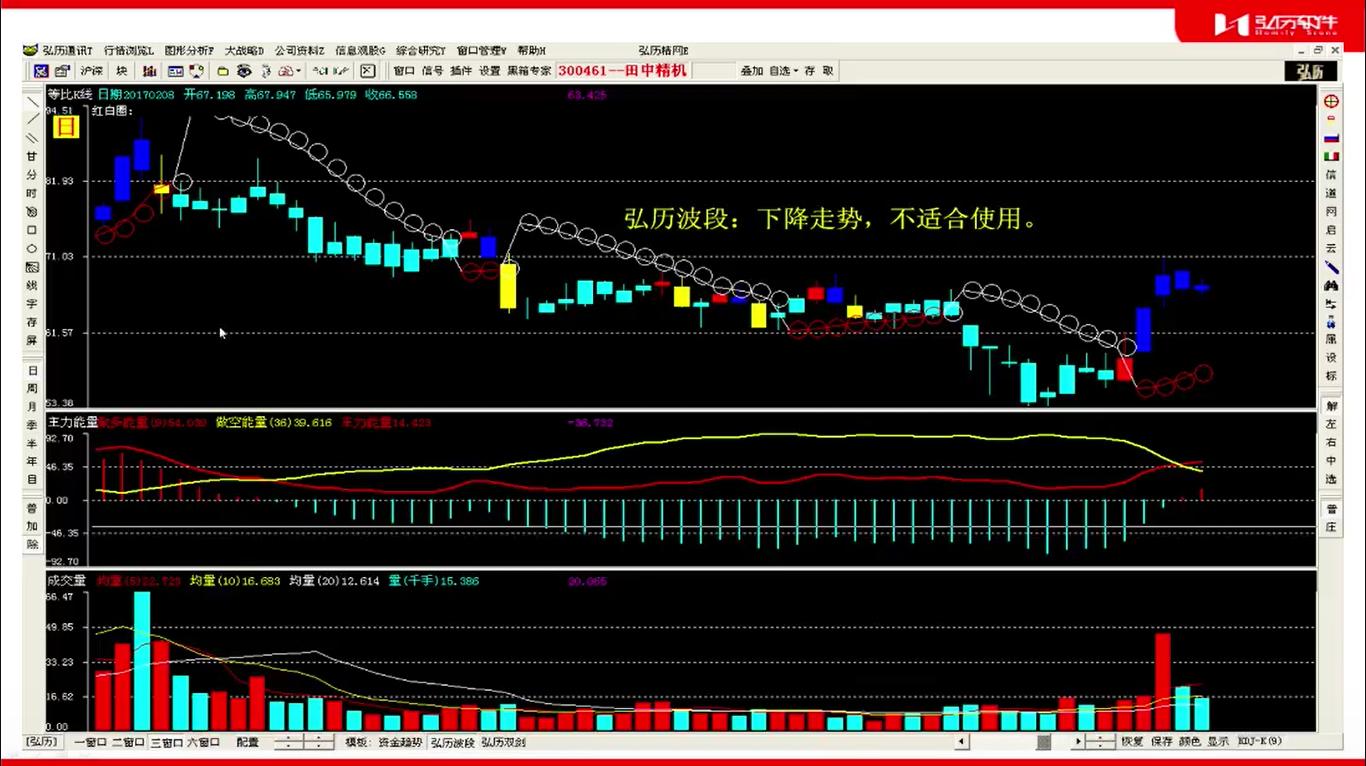Switch to 年 yearly period
The image size is (1366, 766).
point(32,461)
